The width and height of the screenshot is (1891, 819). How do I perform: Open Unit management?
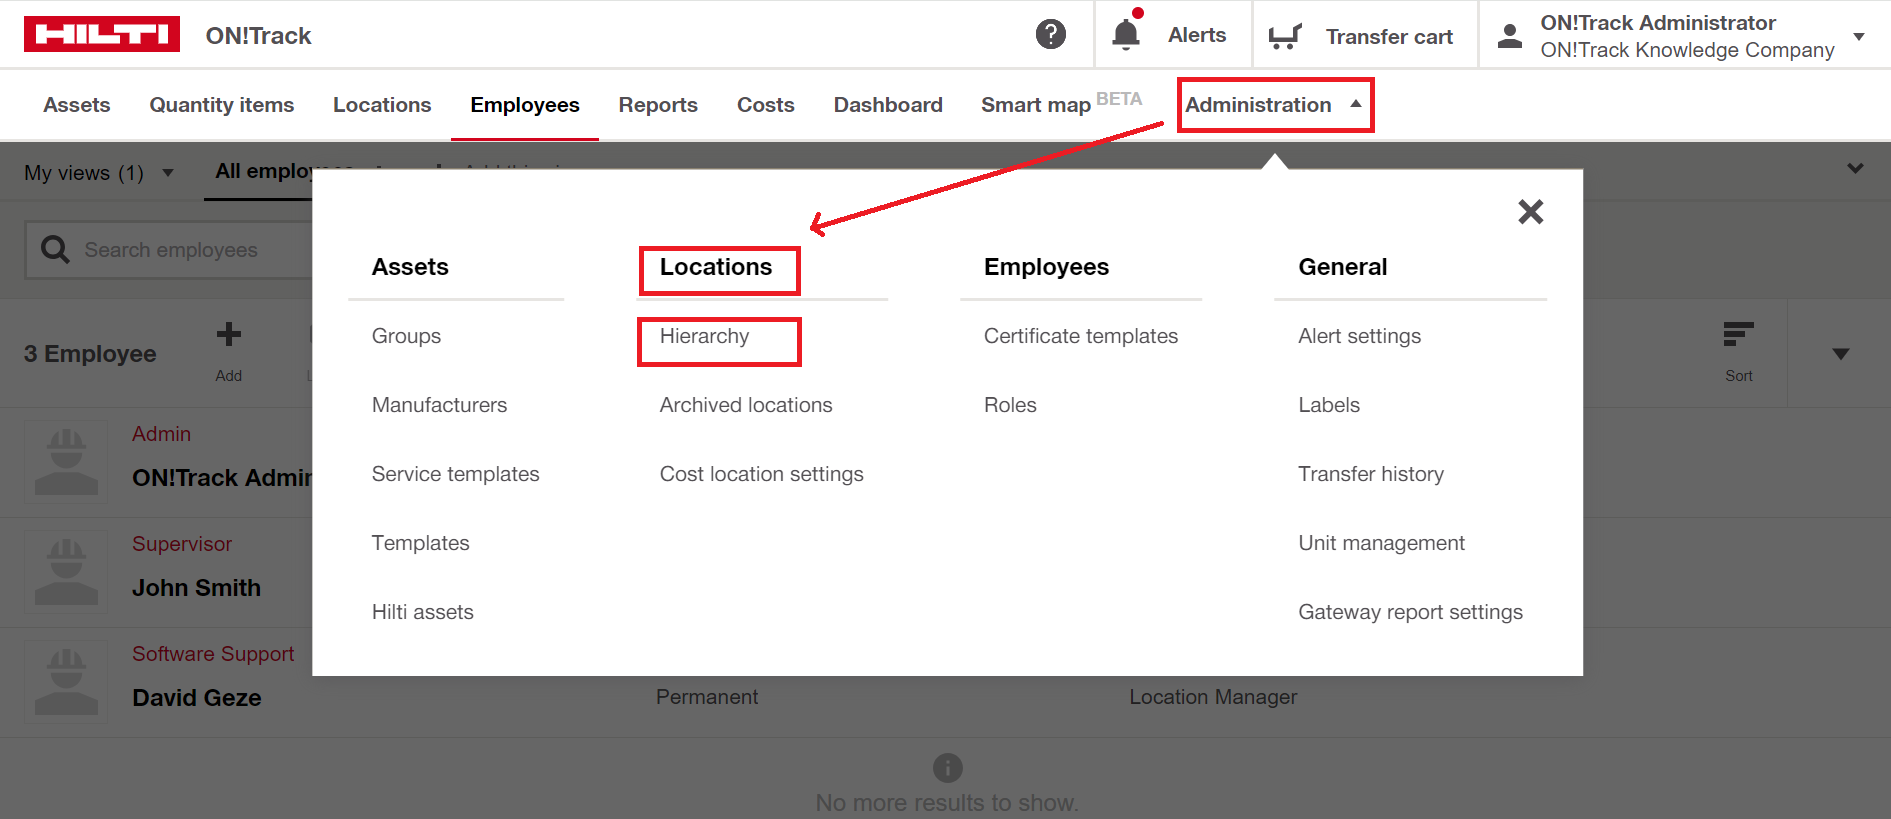pos(1381,543)
